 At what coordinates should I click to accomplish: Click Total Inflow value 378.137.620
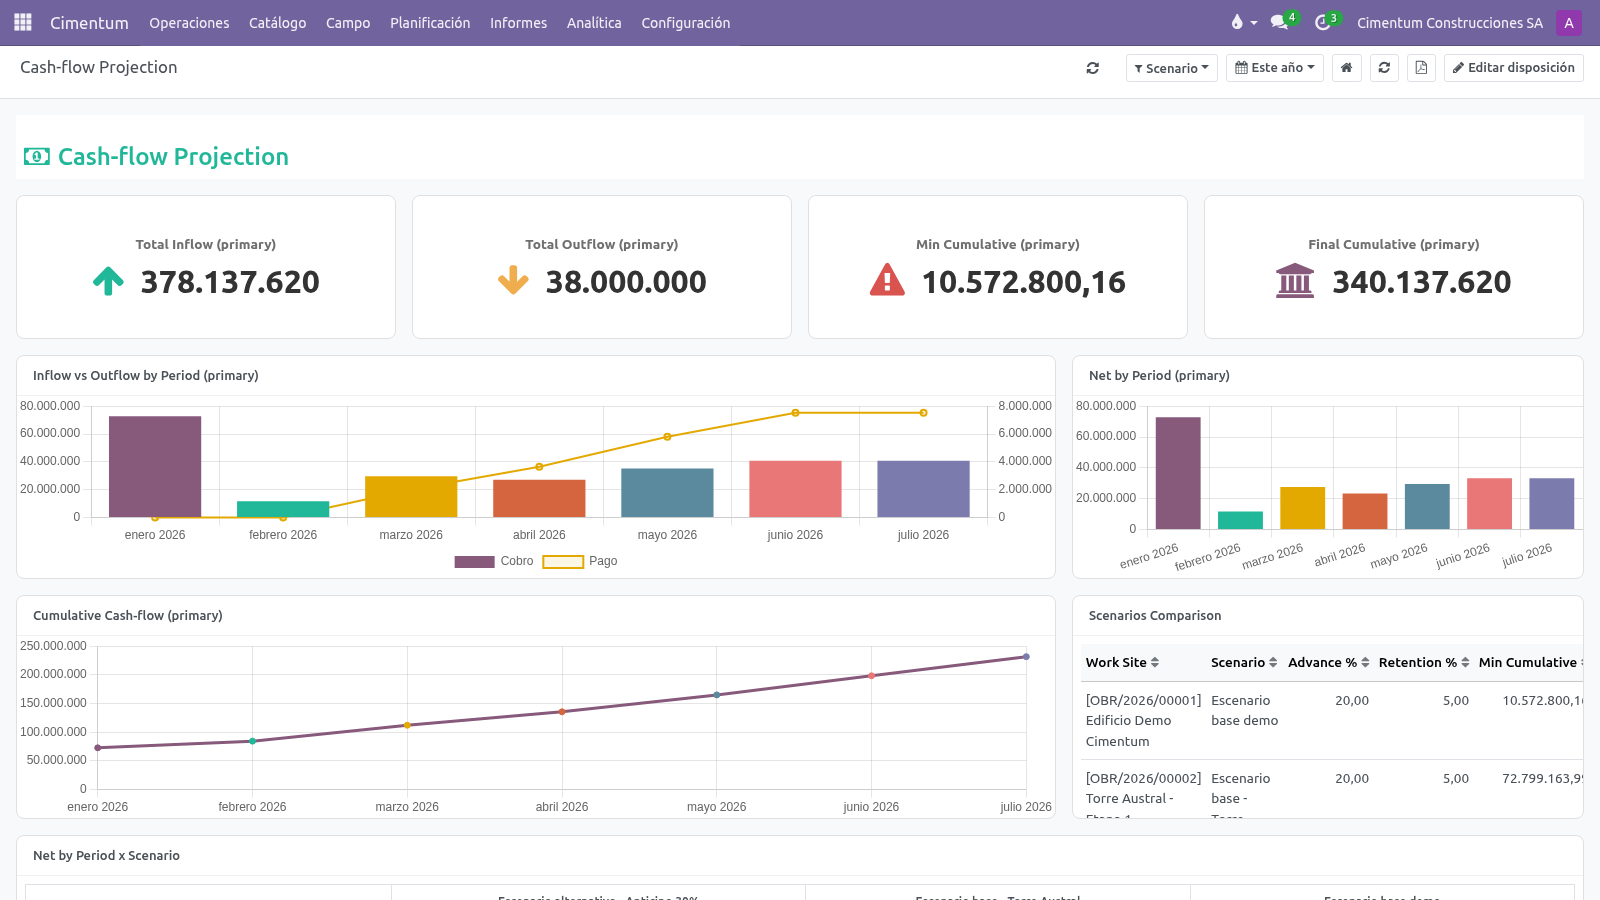[230, 282]
